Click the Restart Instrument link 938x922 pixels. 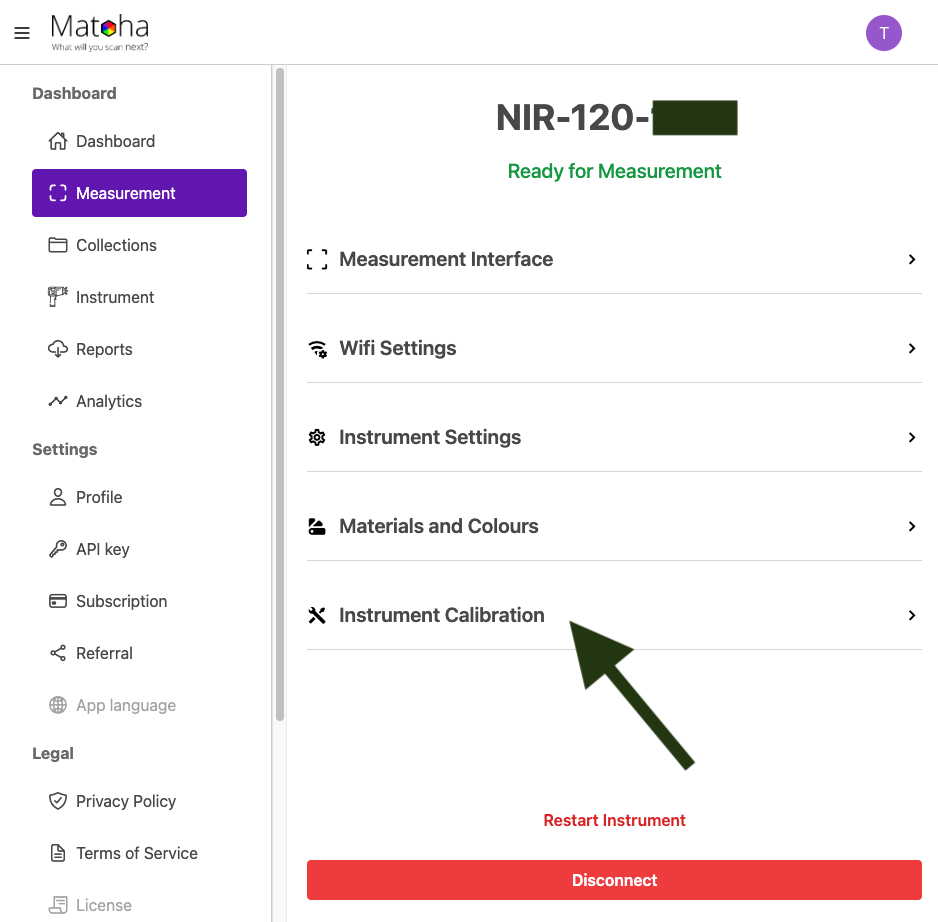pyautogui.click(x=614, y=820)
